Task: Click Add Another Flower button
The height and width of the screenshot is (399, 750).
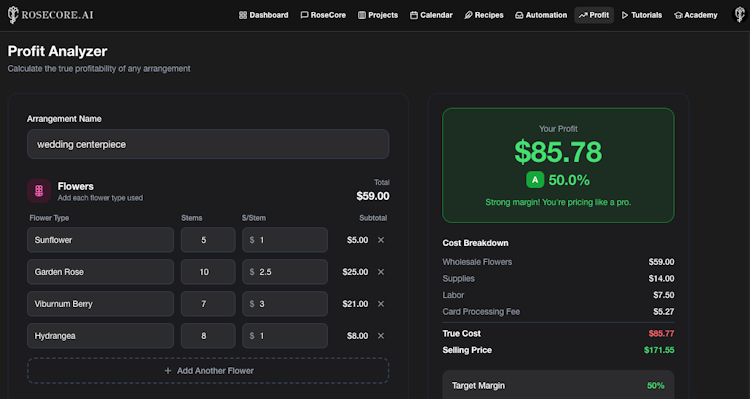Action: click(x=208, y=371)
